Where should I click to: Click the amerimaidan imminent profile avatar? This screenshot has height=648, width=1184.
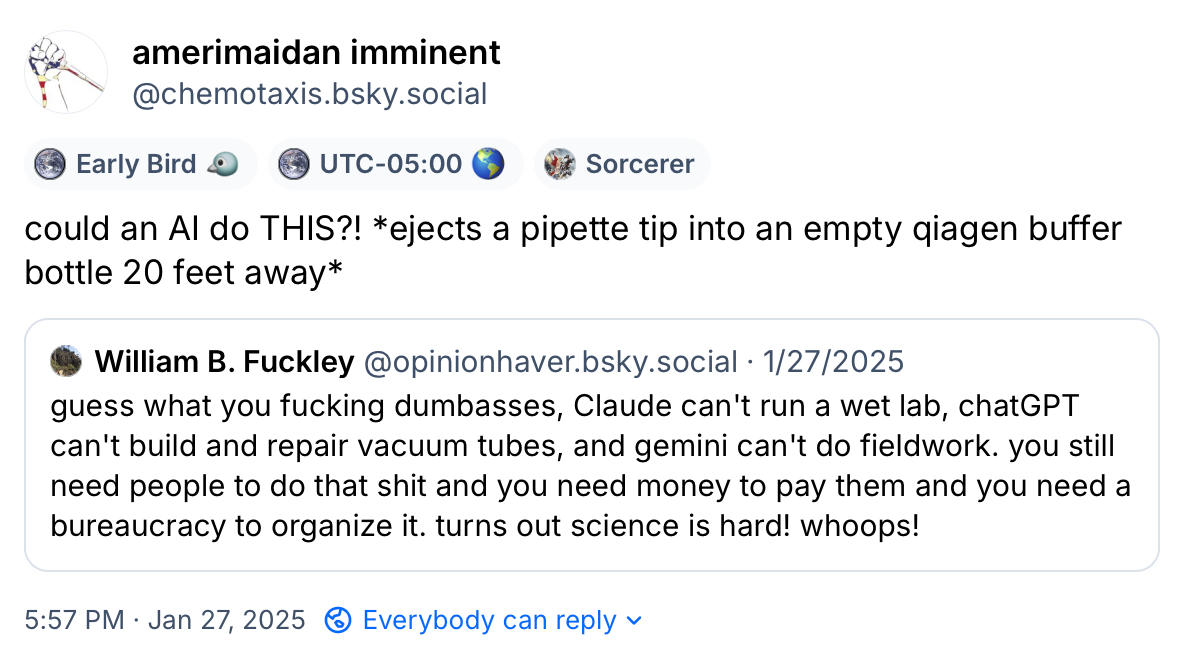(66, 72)
